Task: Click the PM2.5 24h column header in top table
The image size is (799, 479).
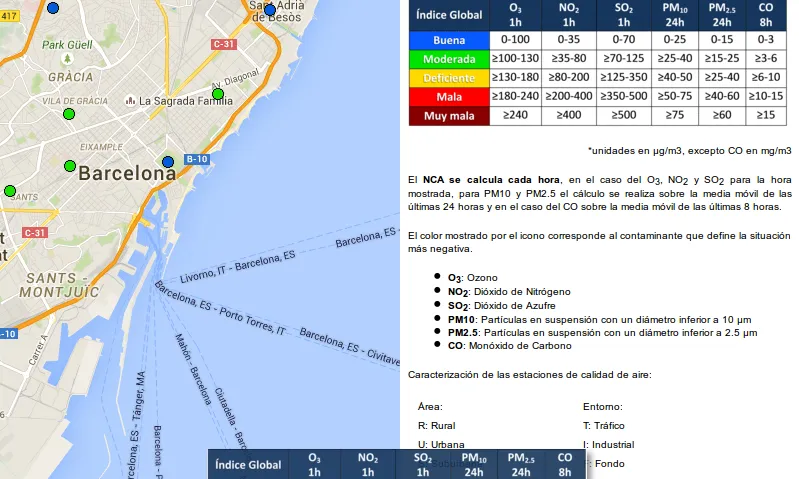Action: (x=722, y=15)
